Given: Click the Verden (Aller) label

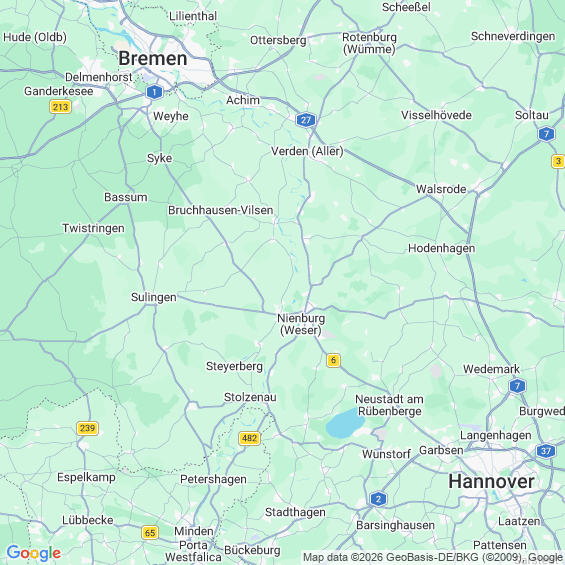Looking at the screenshot, I should (x=307, y=151).
